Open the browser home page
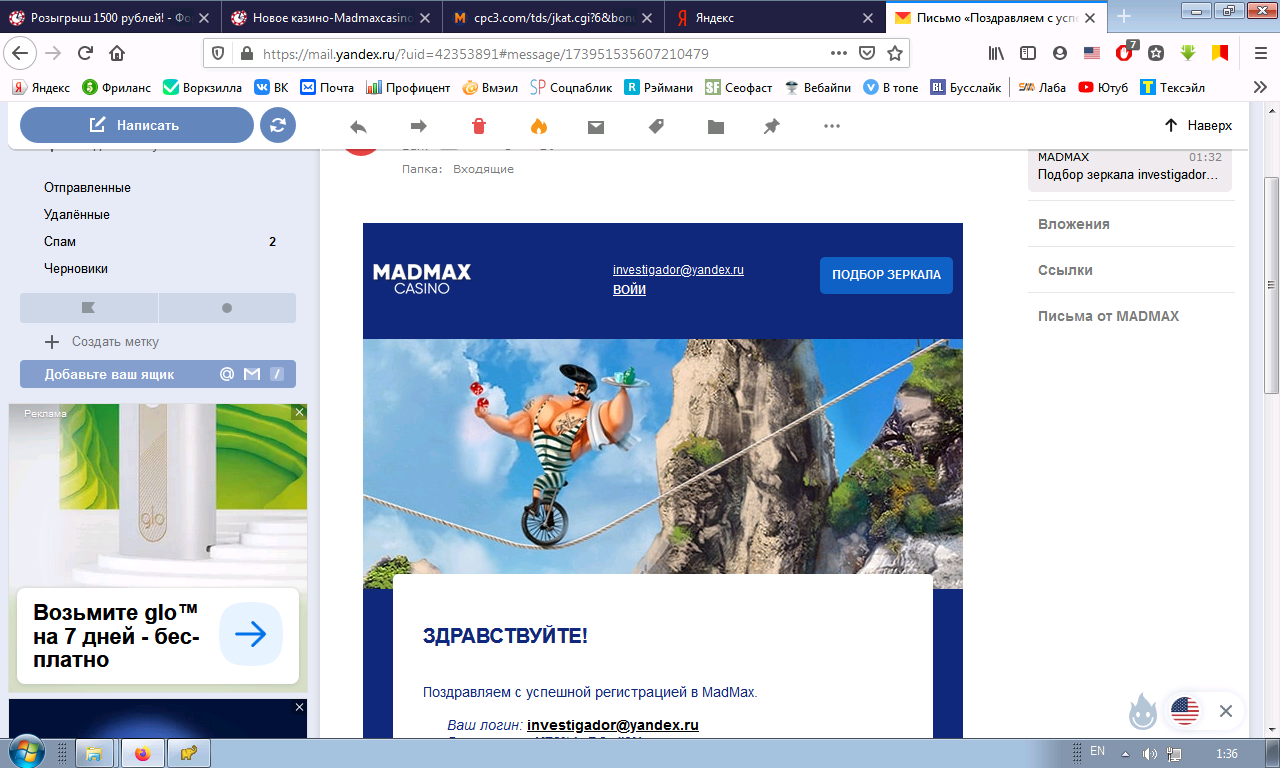Viewport: 1280px width, 768px height. pyautogui.click(x=117, y=53)
